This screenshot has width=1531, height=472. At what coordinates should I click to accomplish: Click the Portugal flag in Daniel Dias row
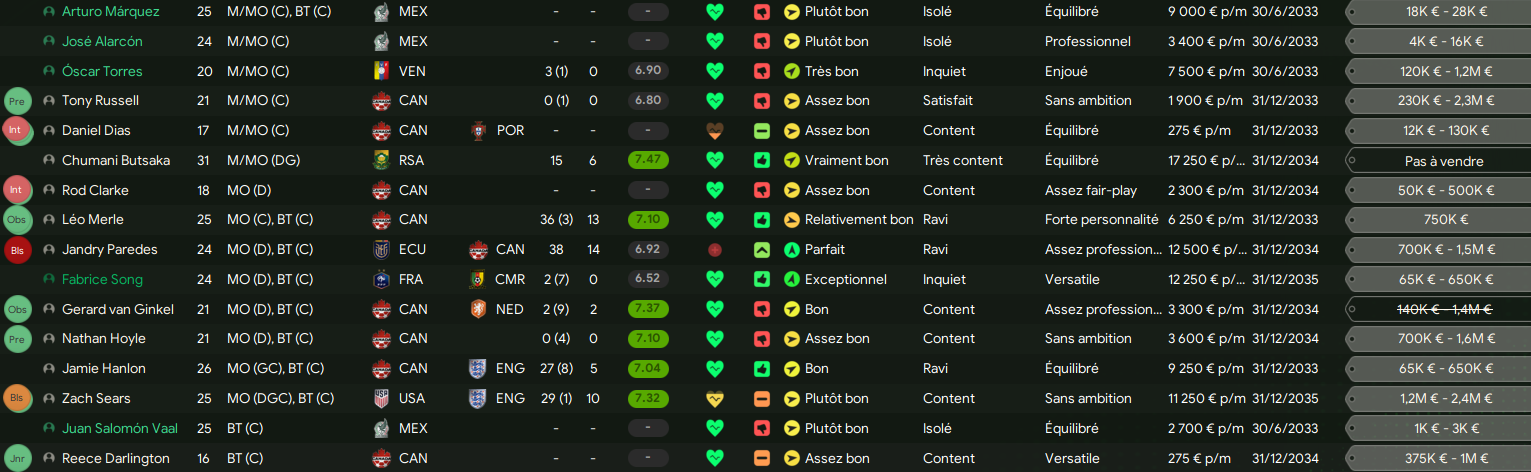tap(478, 130)
